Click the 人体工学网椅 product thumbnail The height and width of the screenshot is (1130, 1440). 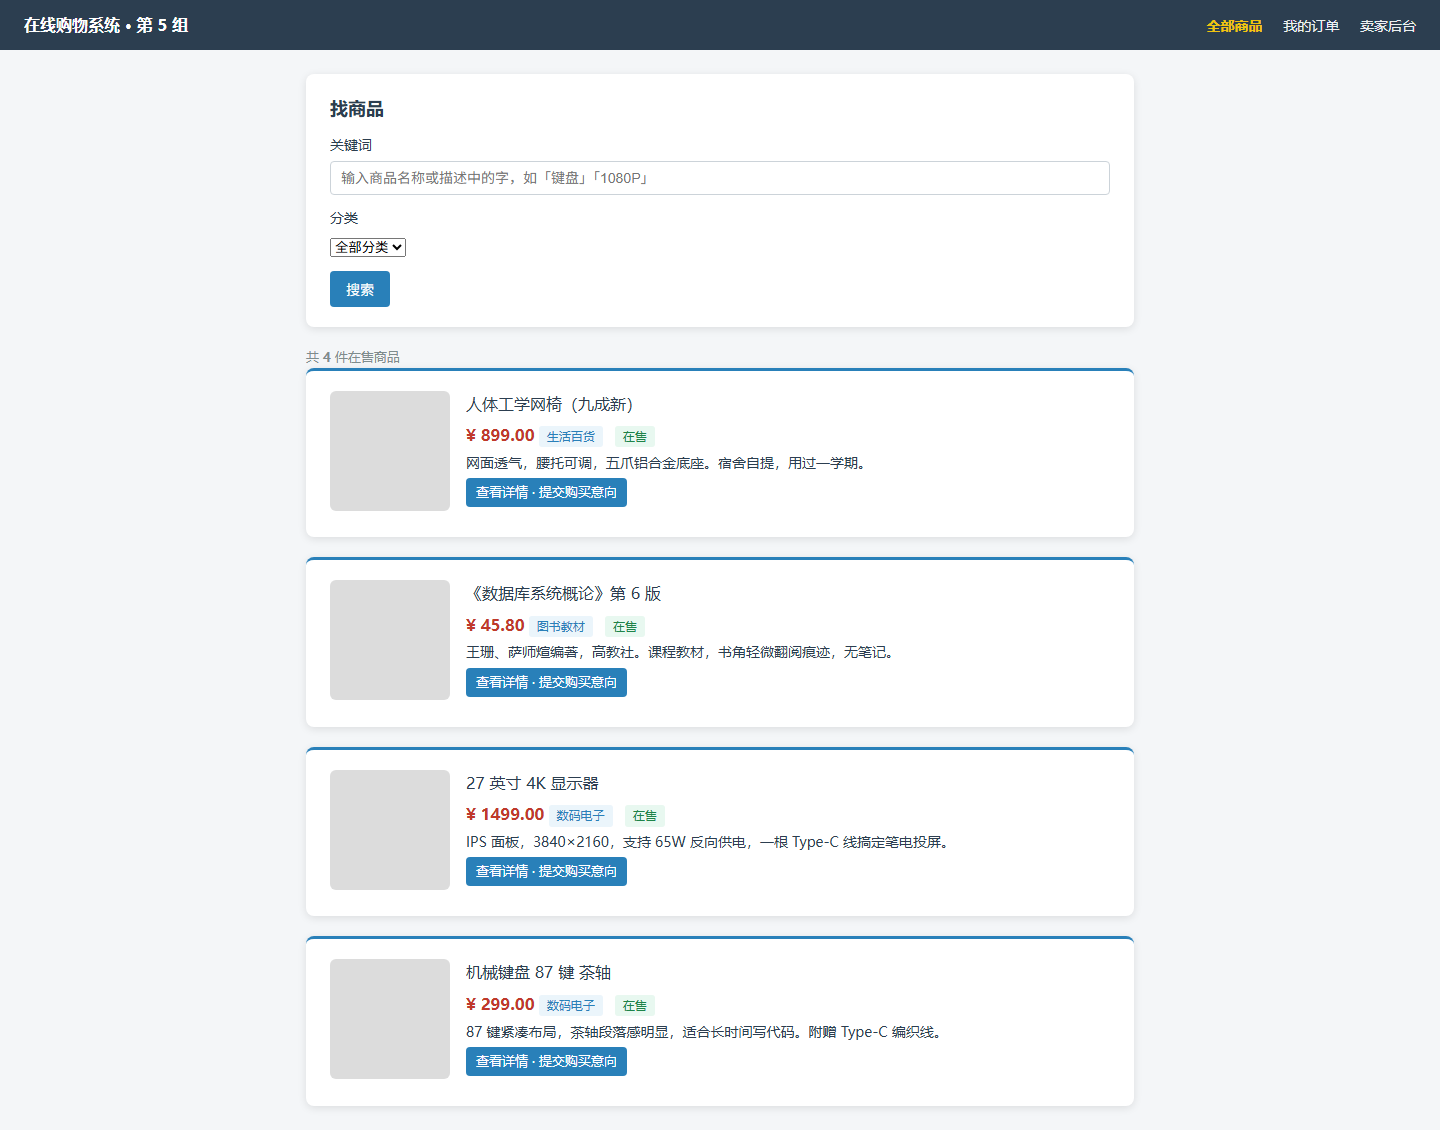coord(390,451)
